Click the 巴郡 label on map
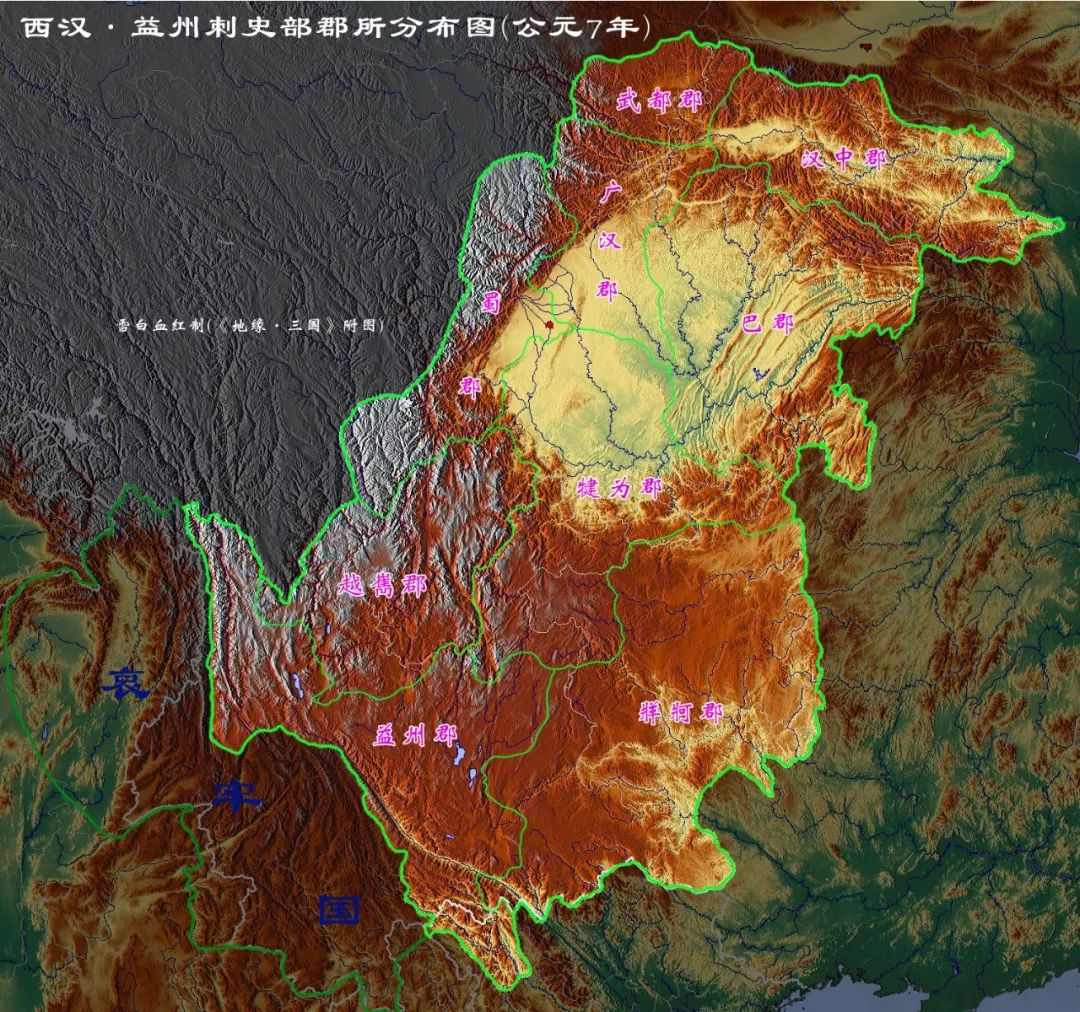The height and width of the screenshot is (1012, 1080). (x=768, y=323)
